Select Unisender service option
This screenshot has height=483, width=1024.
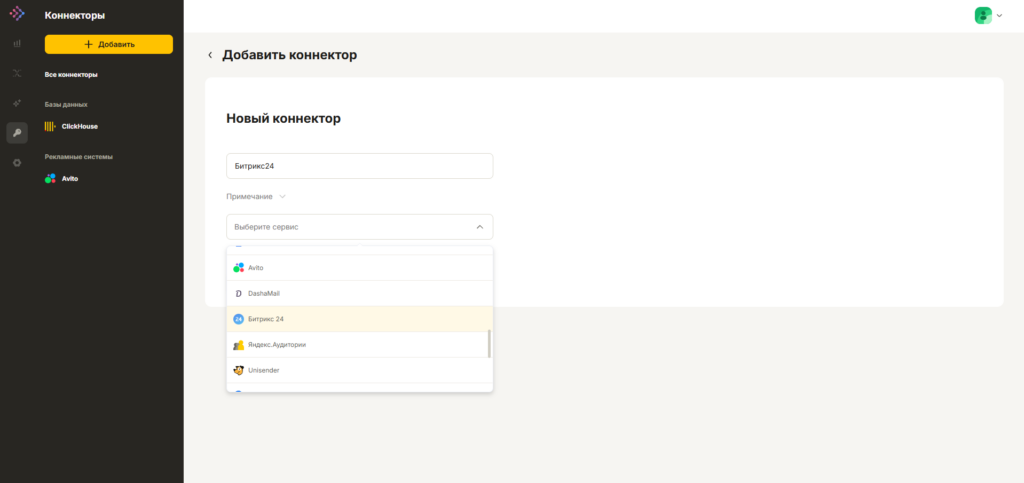pyautogui.click(x=360, y=370)
